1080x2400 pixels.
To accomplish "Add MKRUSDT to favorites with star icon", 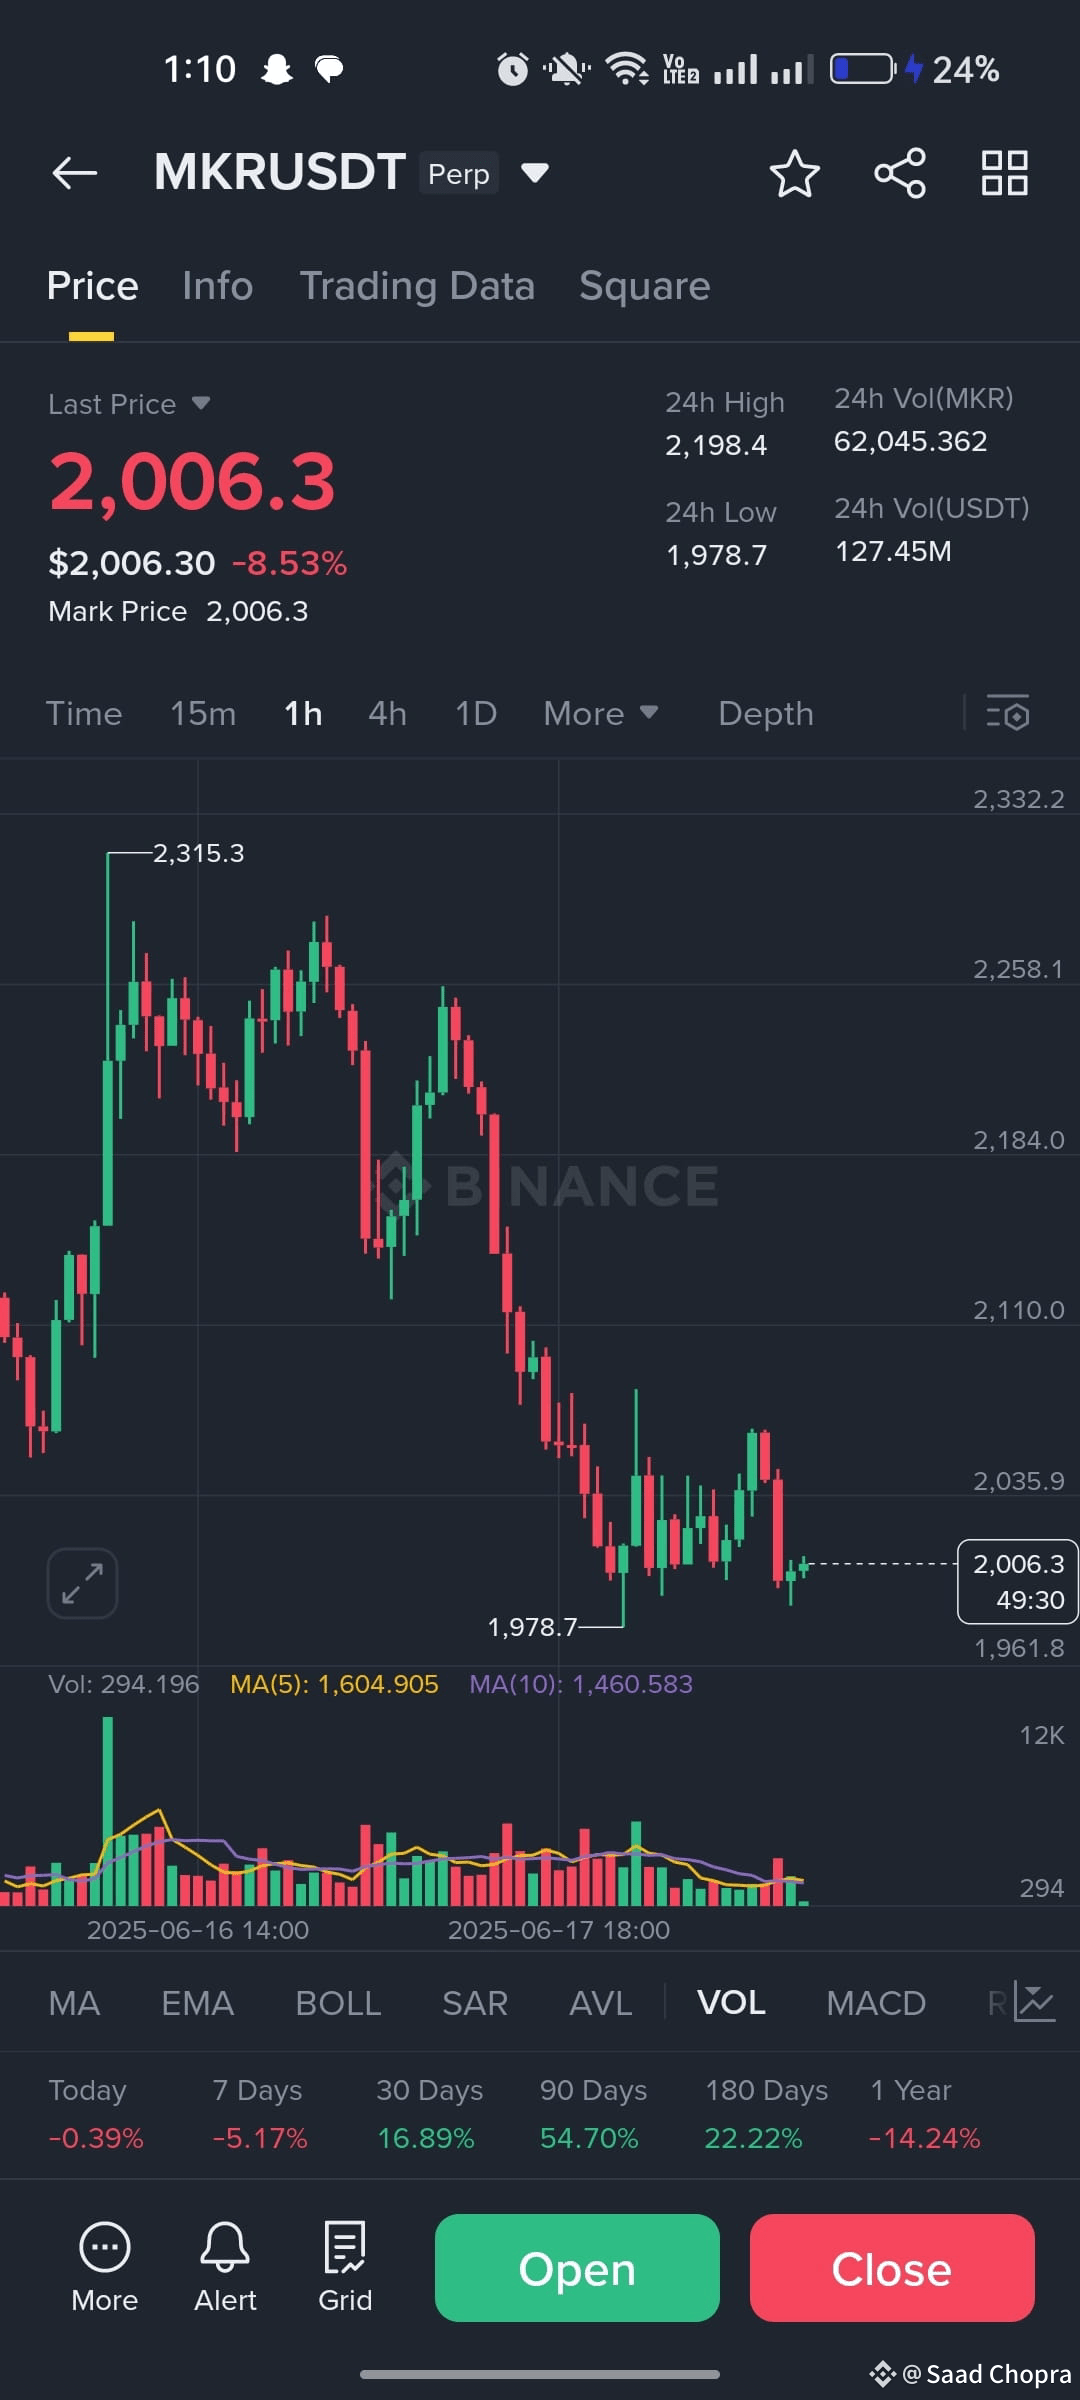I will 795,174.
